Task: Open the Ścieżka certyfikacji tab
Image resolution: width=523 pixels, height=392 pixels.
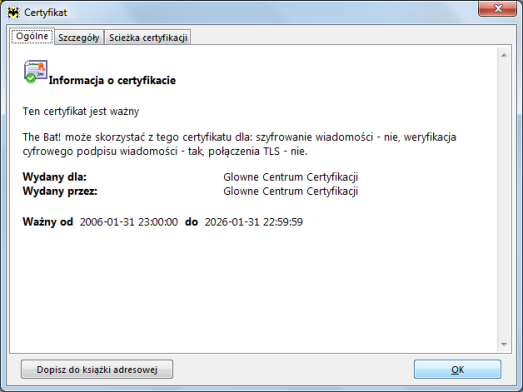Action: [x=148, y=37]
